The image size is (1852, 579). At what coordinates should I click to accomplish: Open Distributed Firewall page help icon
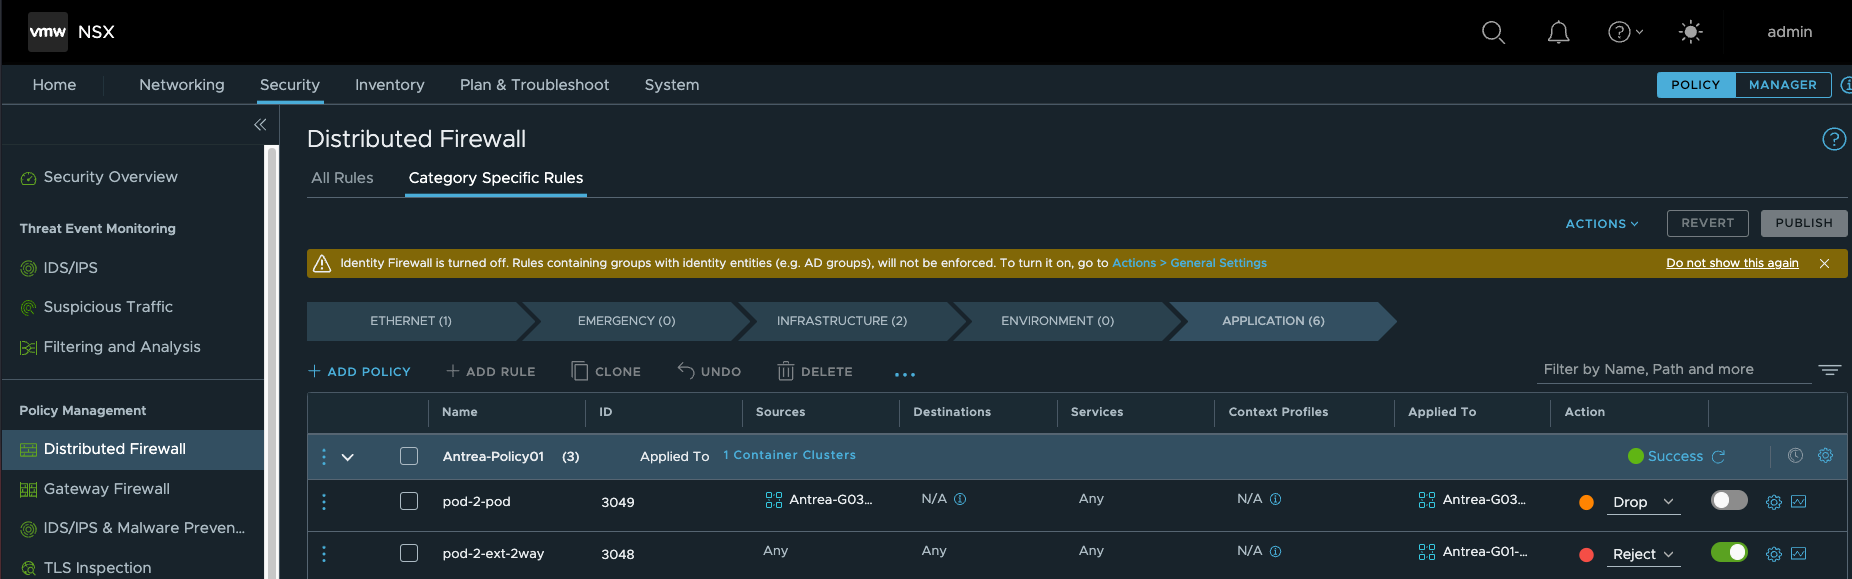[1834, 139]
